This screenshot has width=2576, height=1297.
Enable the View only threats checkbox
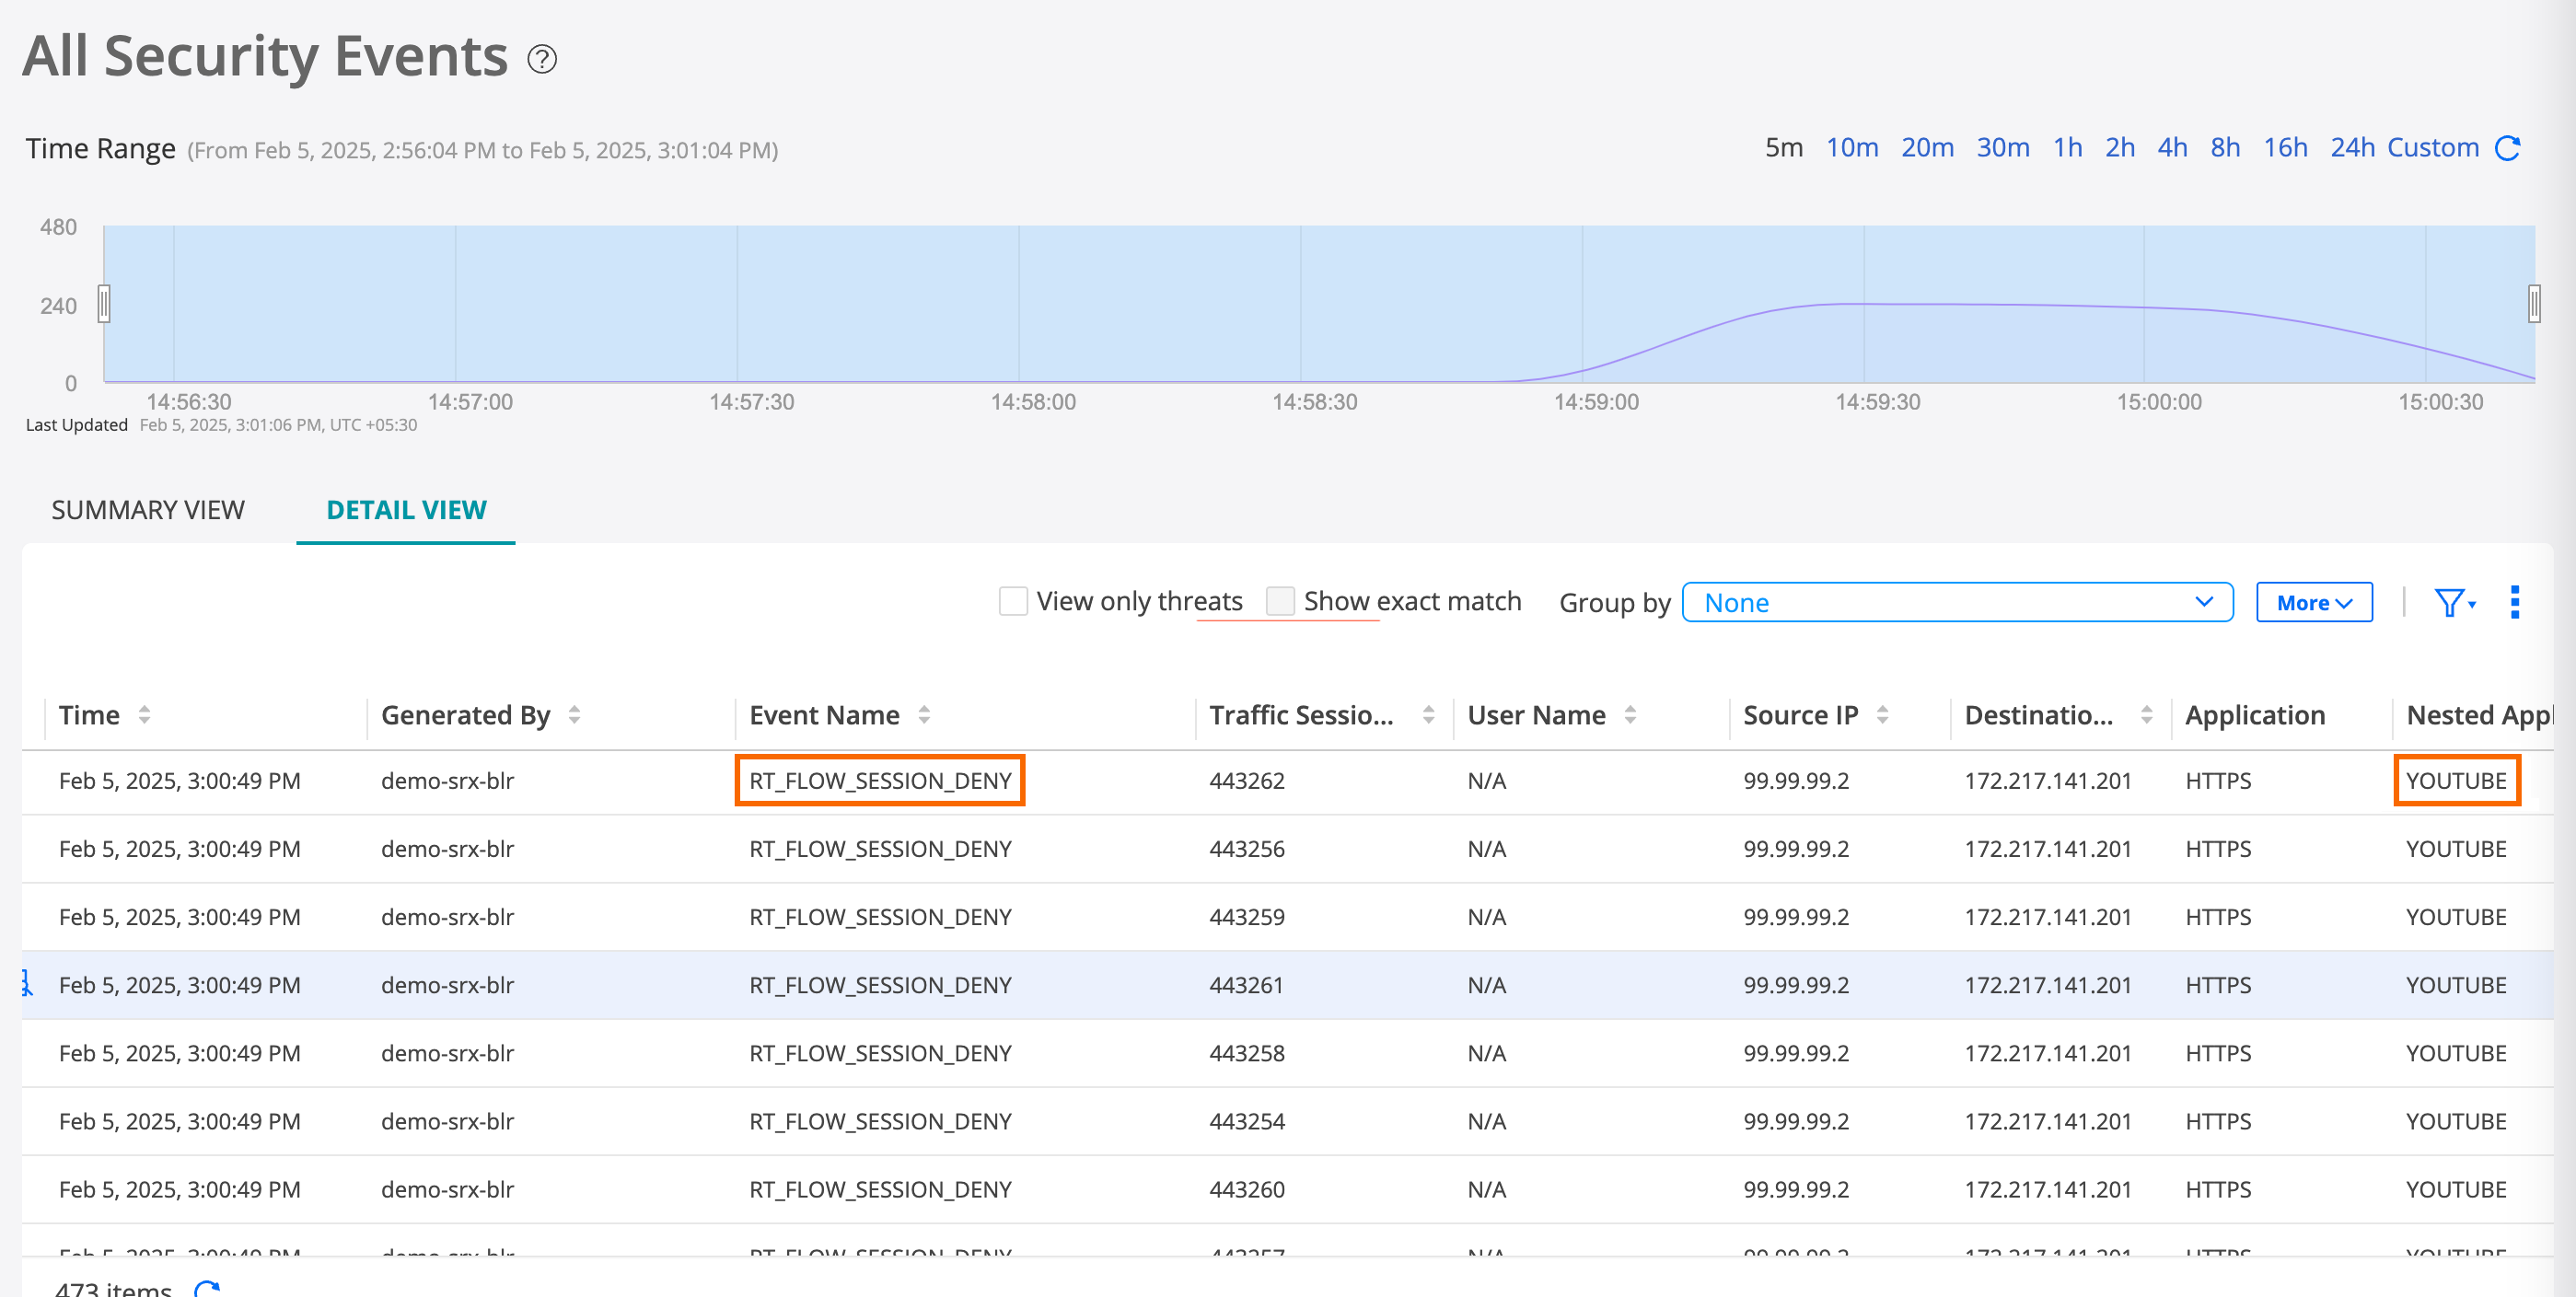pos(1013,602)
